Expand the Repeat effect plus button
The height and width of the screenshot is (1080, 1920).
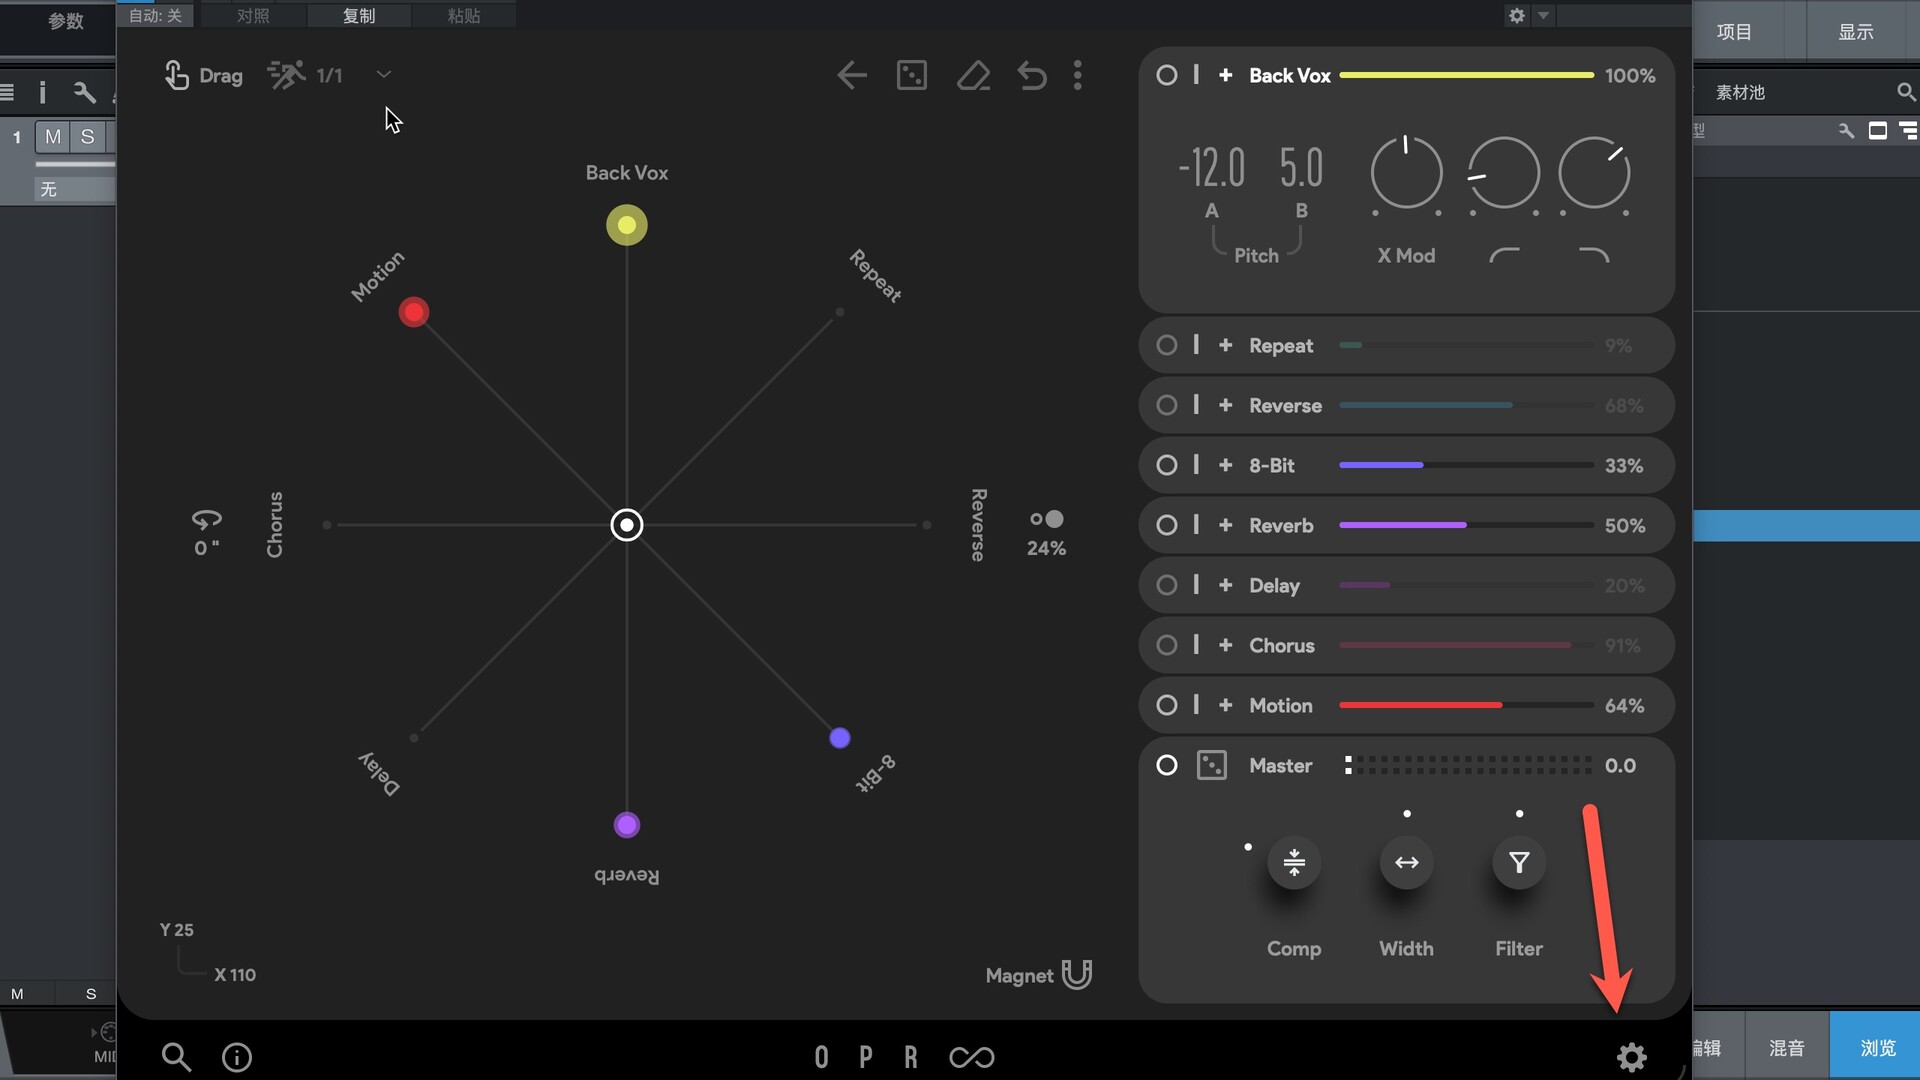coord(1225,345)
